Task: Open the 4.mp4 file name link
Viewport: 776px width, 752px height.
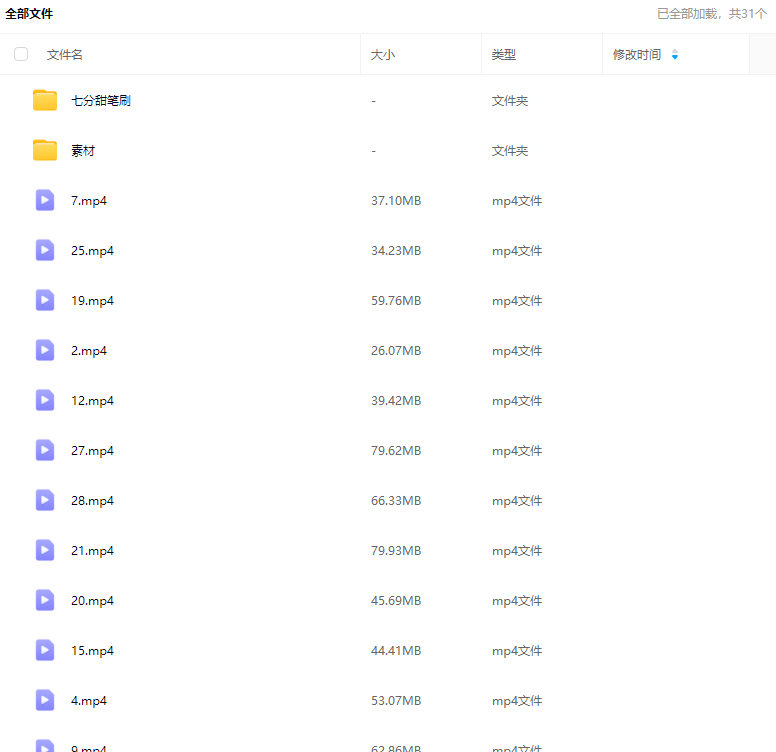Action: click(x=89, y=701)
